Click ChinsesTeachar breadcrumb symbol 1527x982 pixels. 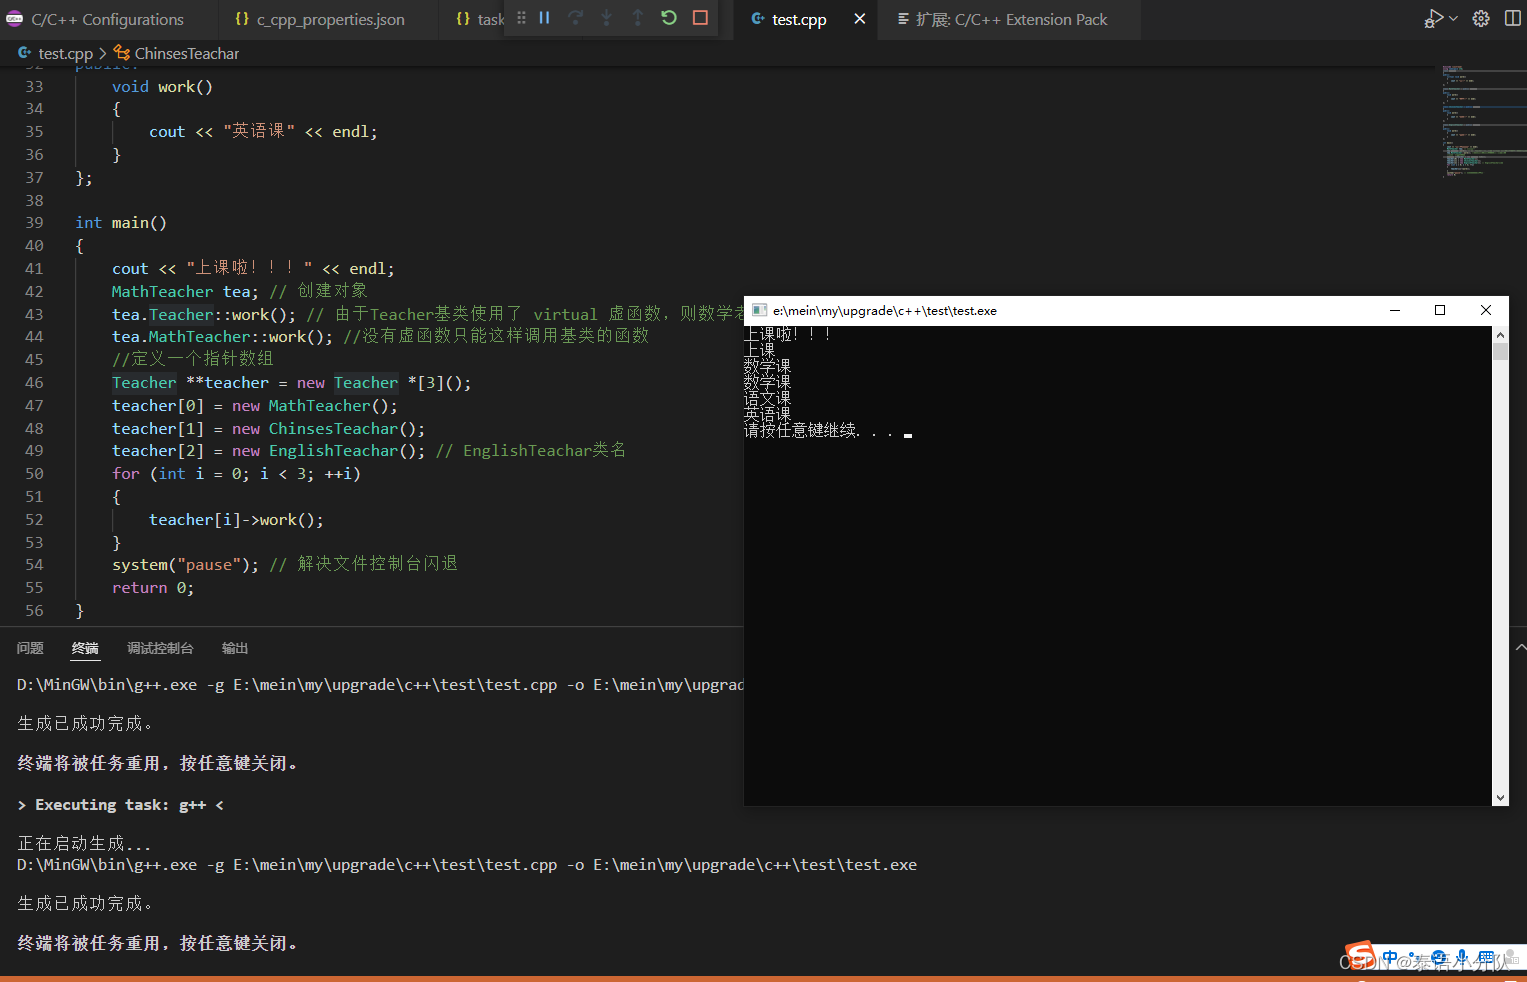pyautogui.click(x=187, y=54)
